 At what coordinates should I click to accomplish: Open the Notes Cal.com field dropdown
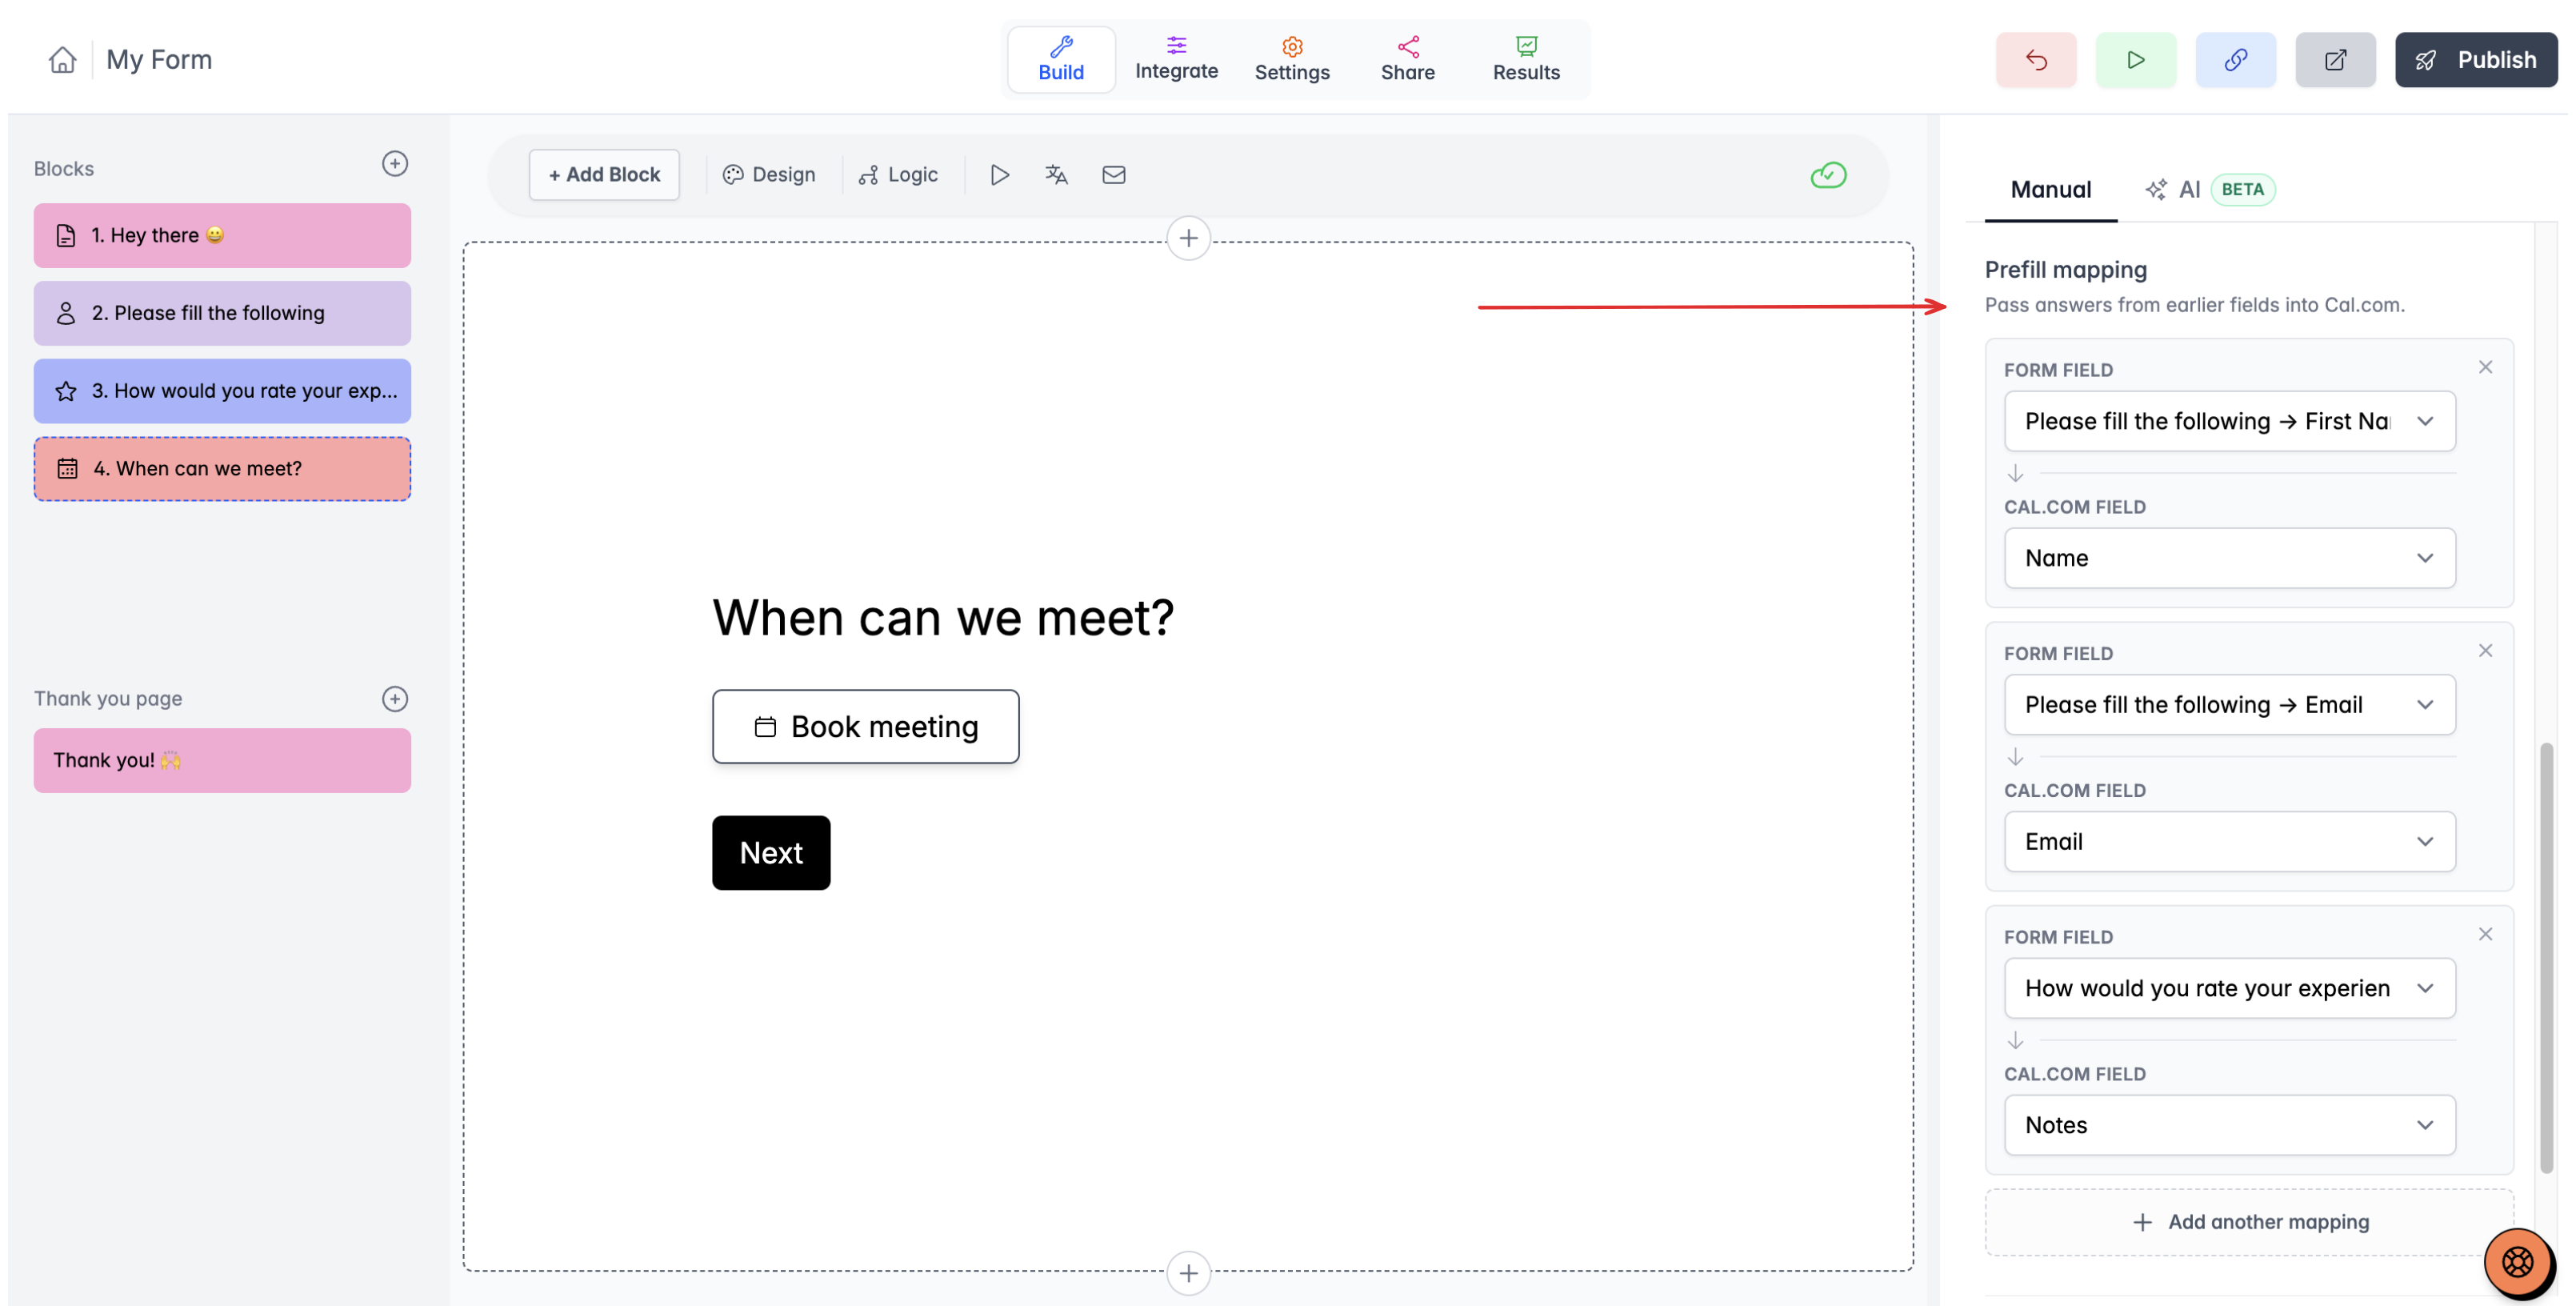tap(2229, 1125)
